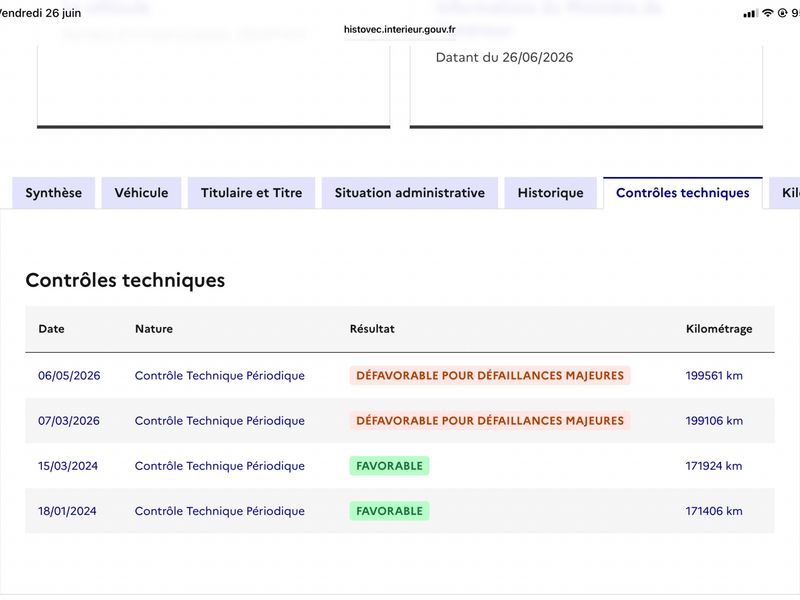The image size is (800, 600).
Task: Select the 199106 km mileage value
Action: (714, 421)
